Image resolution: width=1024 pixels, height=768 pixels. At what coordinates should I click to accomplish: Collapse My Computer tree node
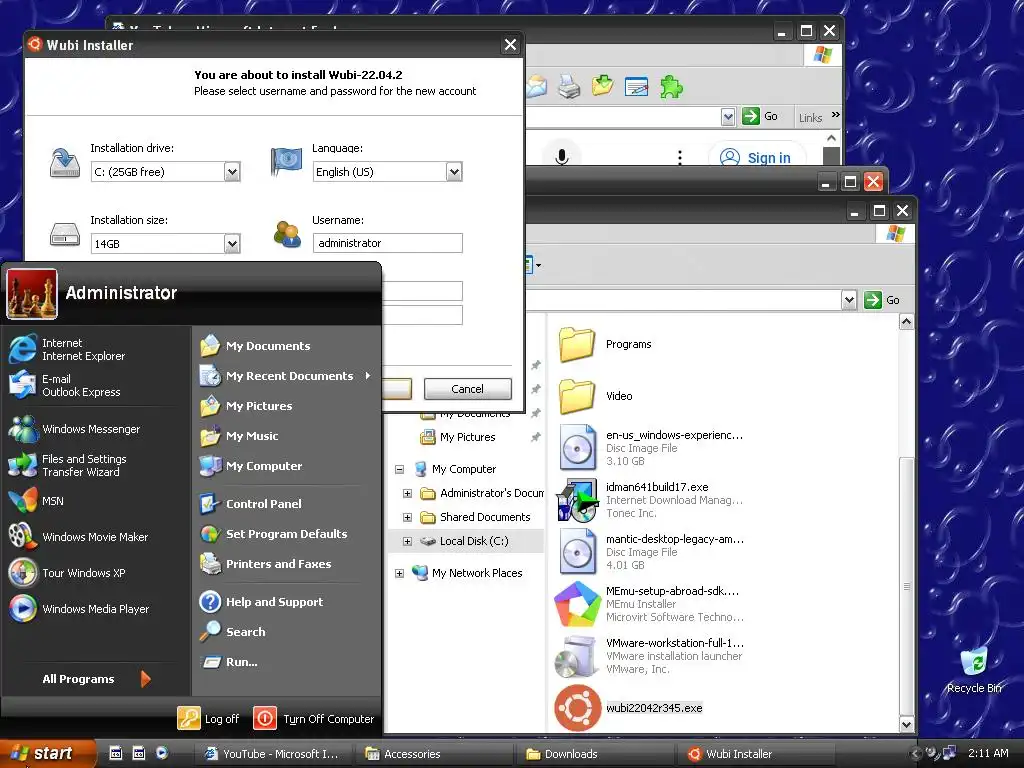click(x=400, y=469)
